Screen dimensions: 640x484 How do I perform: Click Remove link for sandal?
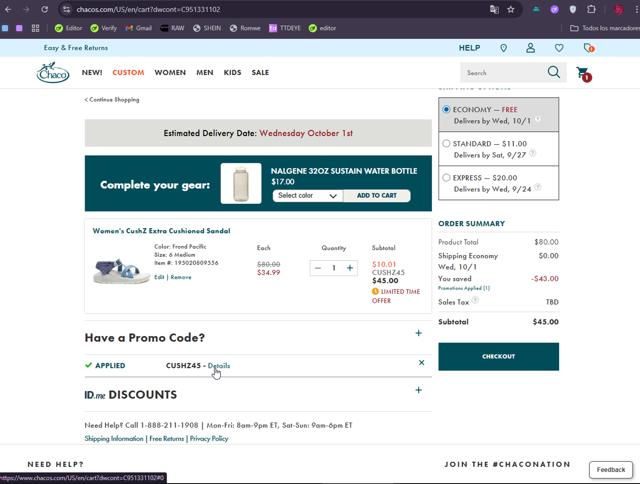pos(181,277)
